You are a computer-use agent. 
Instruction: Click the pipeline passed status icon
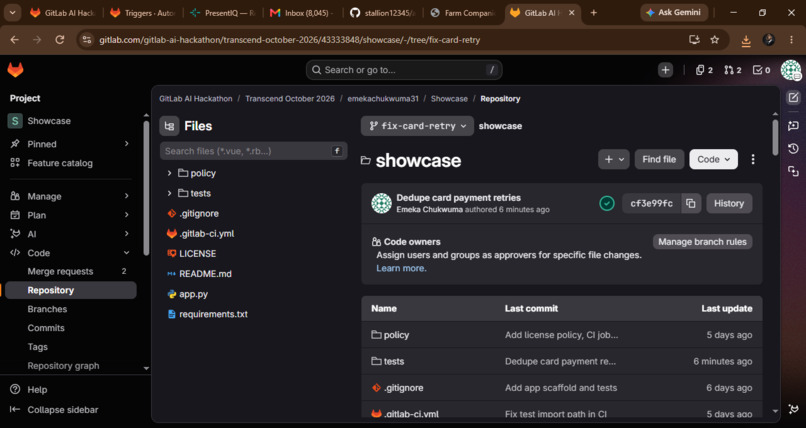tap(607, 203)
